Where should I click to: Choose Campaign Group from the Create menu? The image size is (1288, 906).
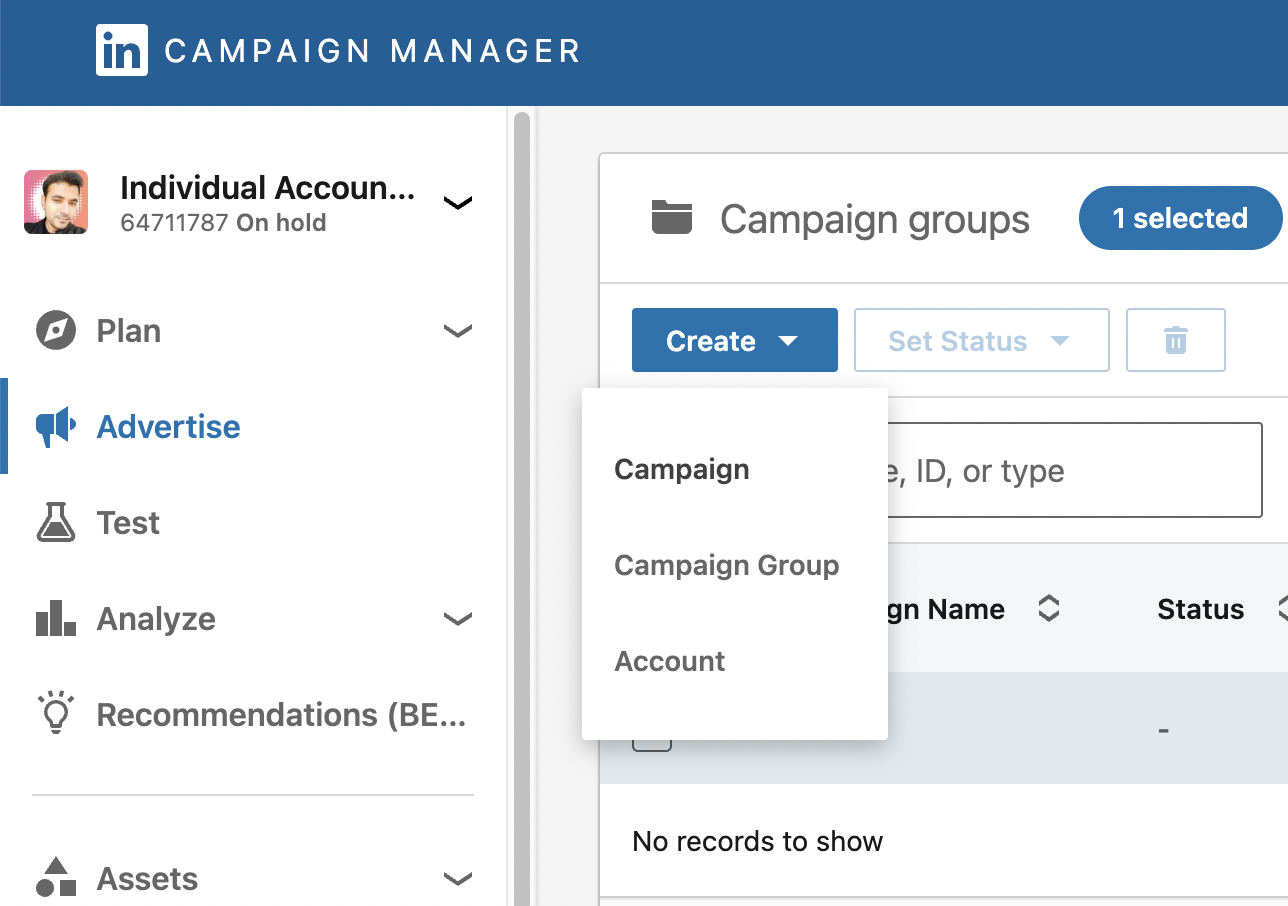[727, 566]
